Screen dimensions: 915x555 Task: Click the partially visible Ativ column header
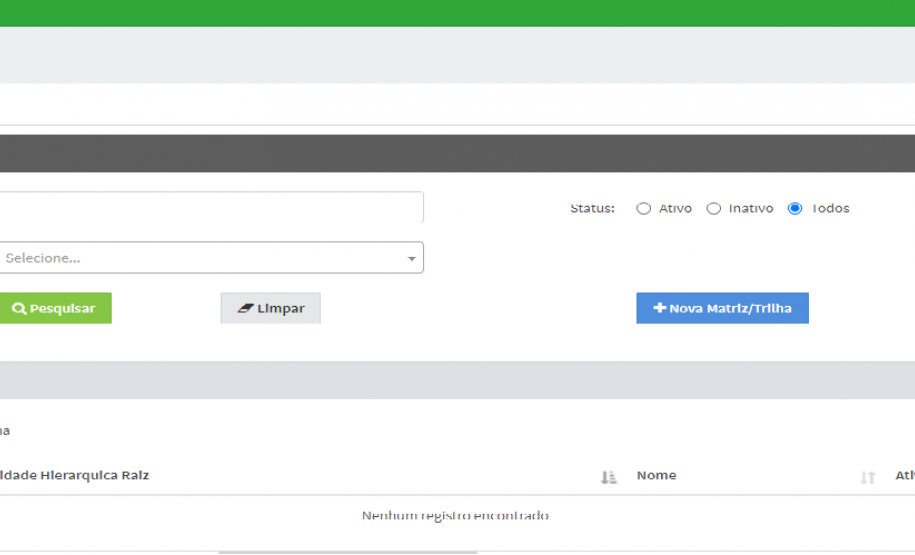(904, 476)
